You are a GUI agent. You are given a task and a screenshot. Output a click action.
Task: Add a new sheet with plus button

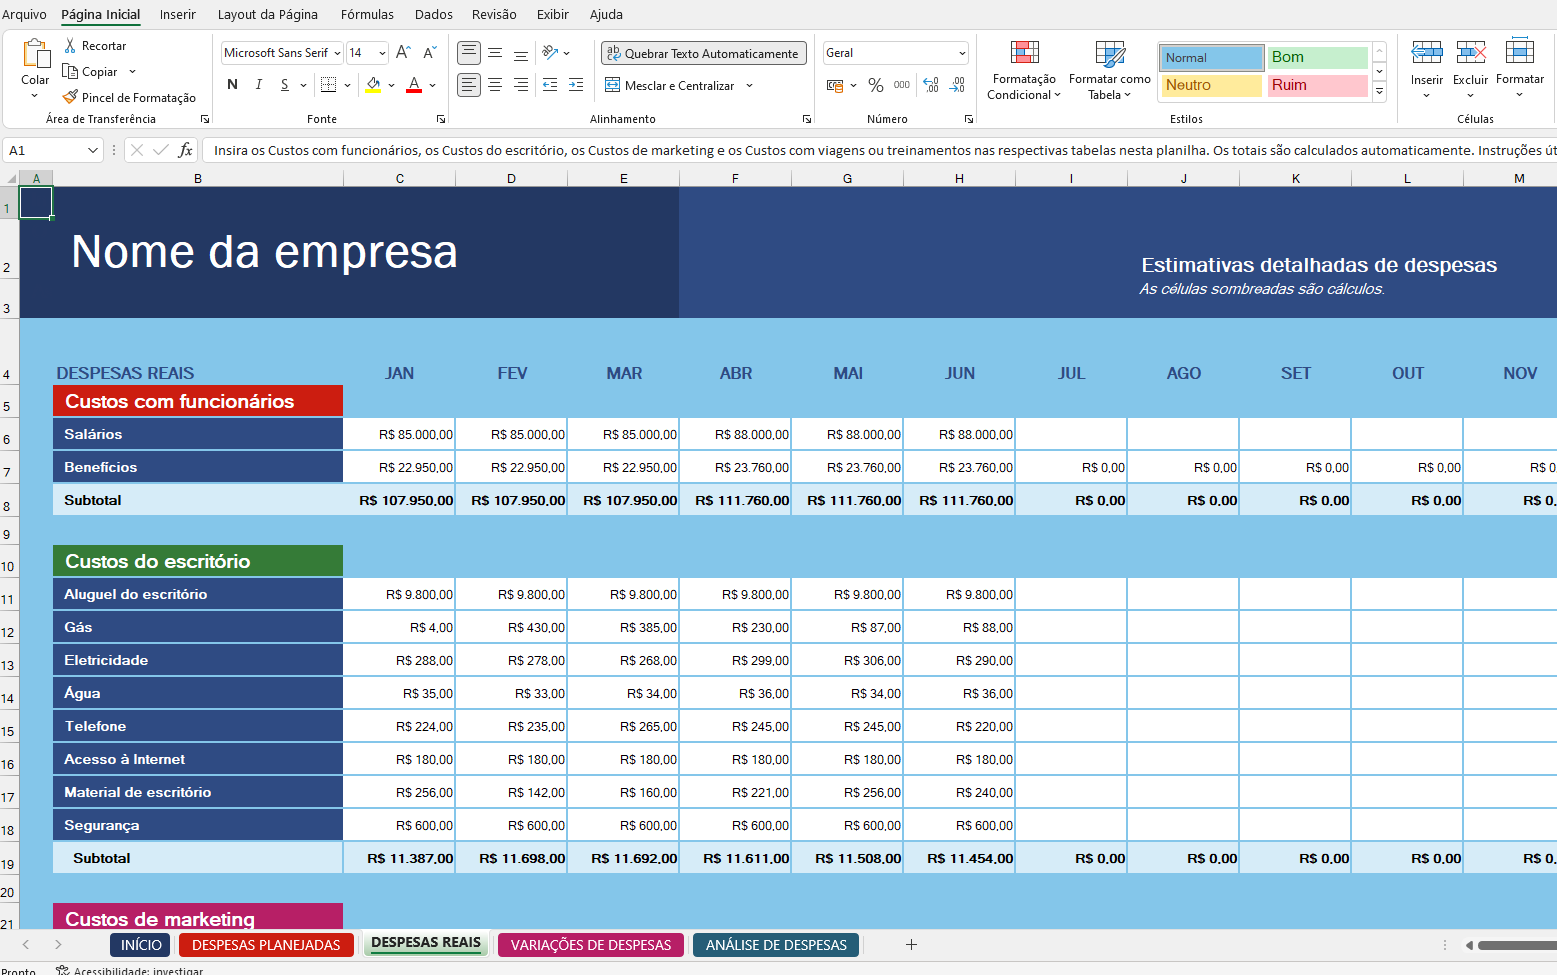pyautogui.click(x=911, y=945)
